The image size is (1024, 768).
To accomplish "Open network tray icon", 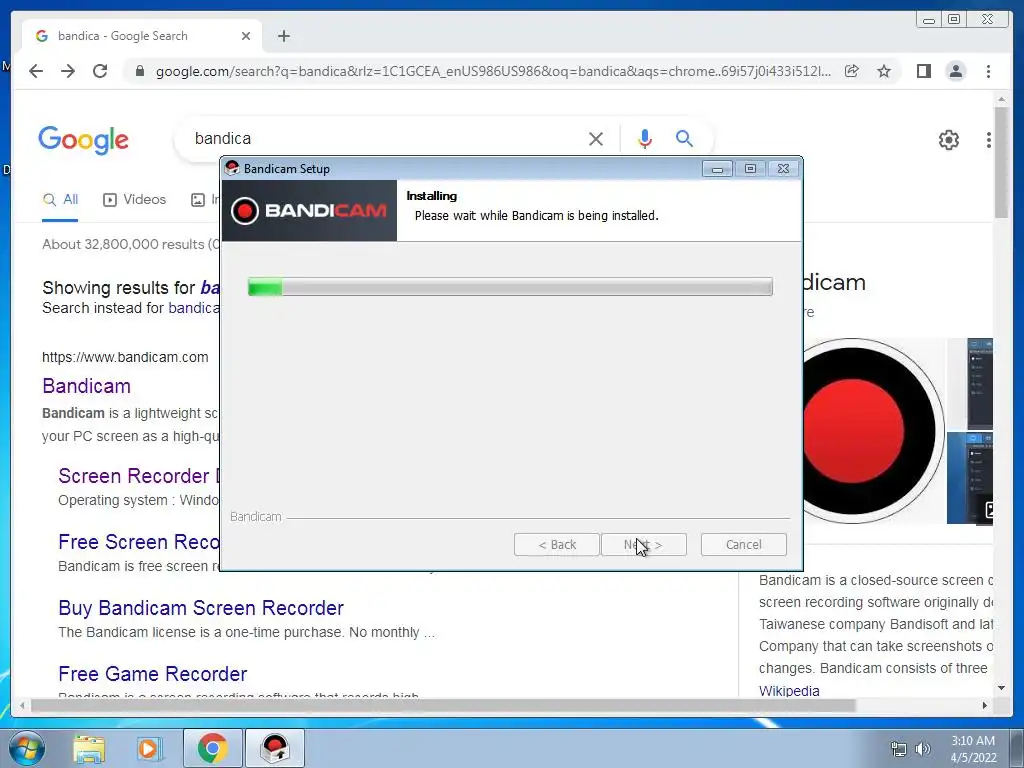I will (x=899, y=749).
